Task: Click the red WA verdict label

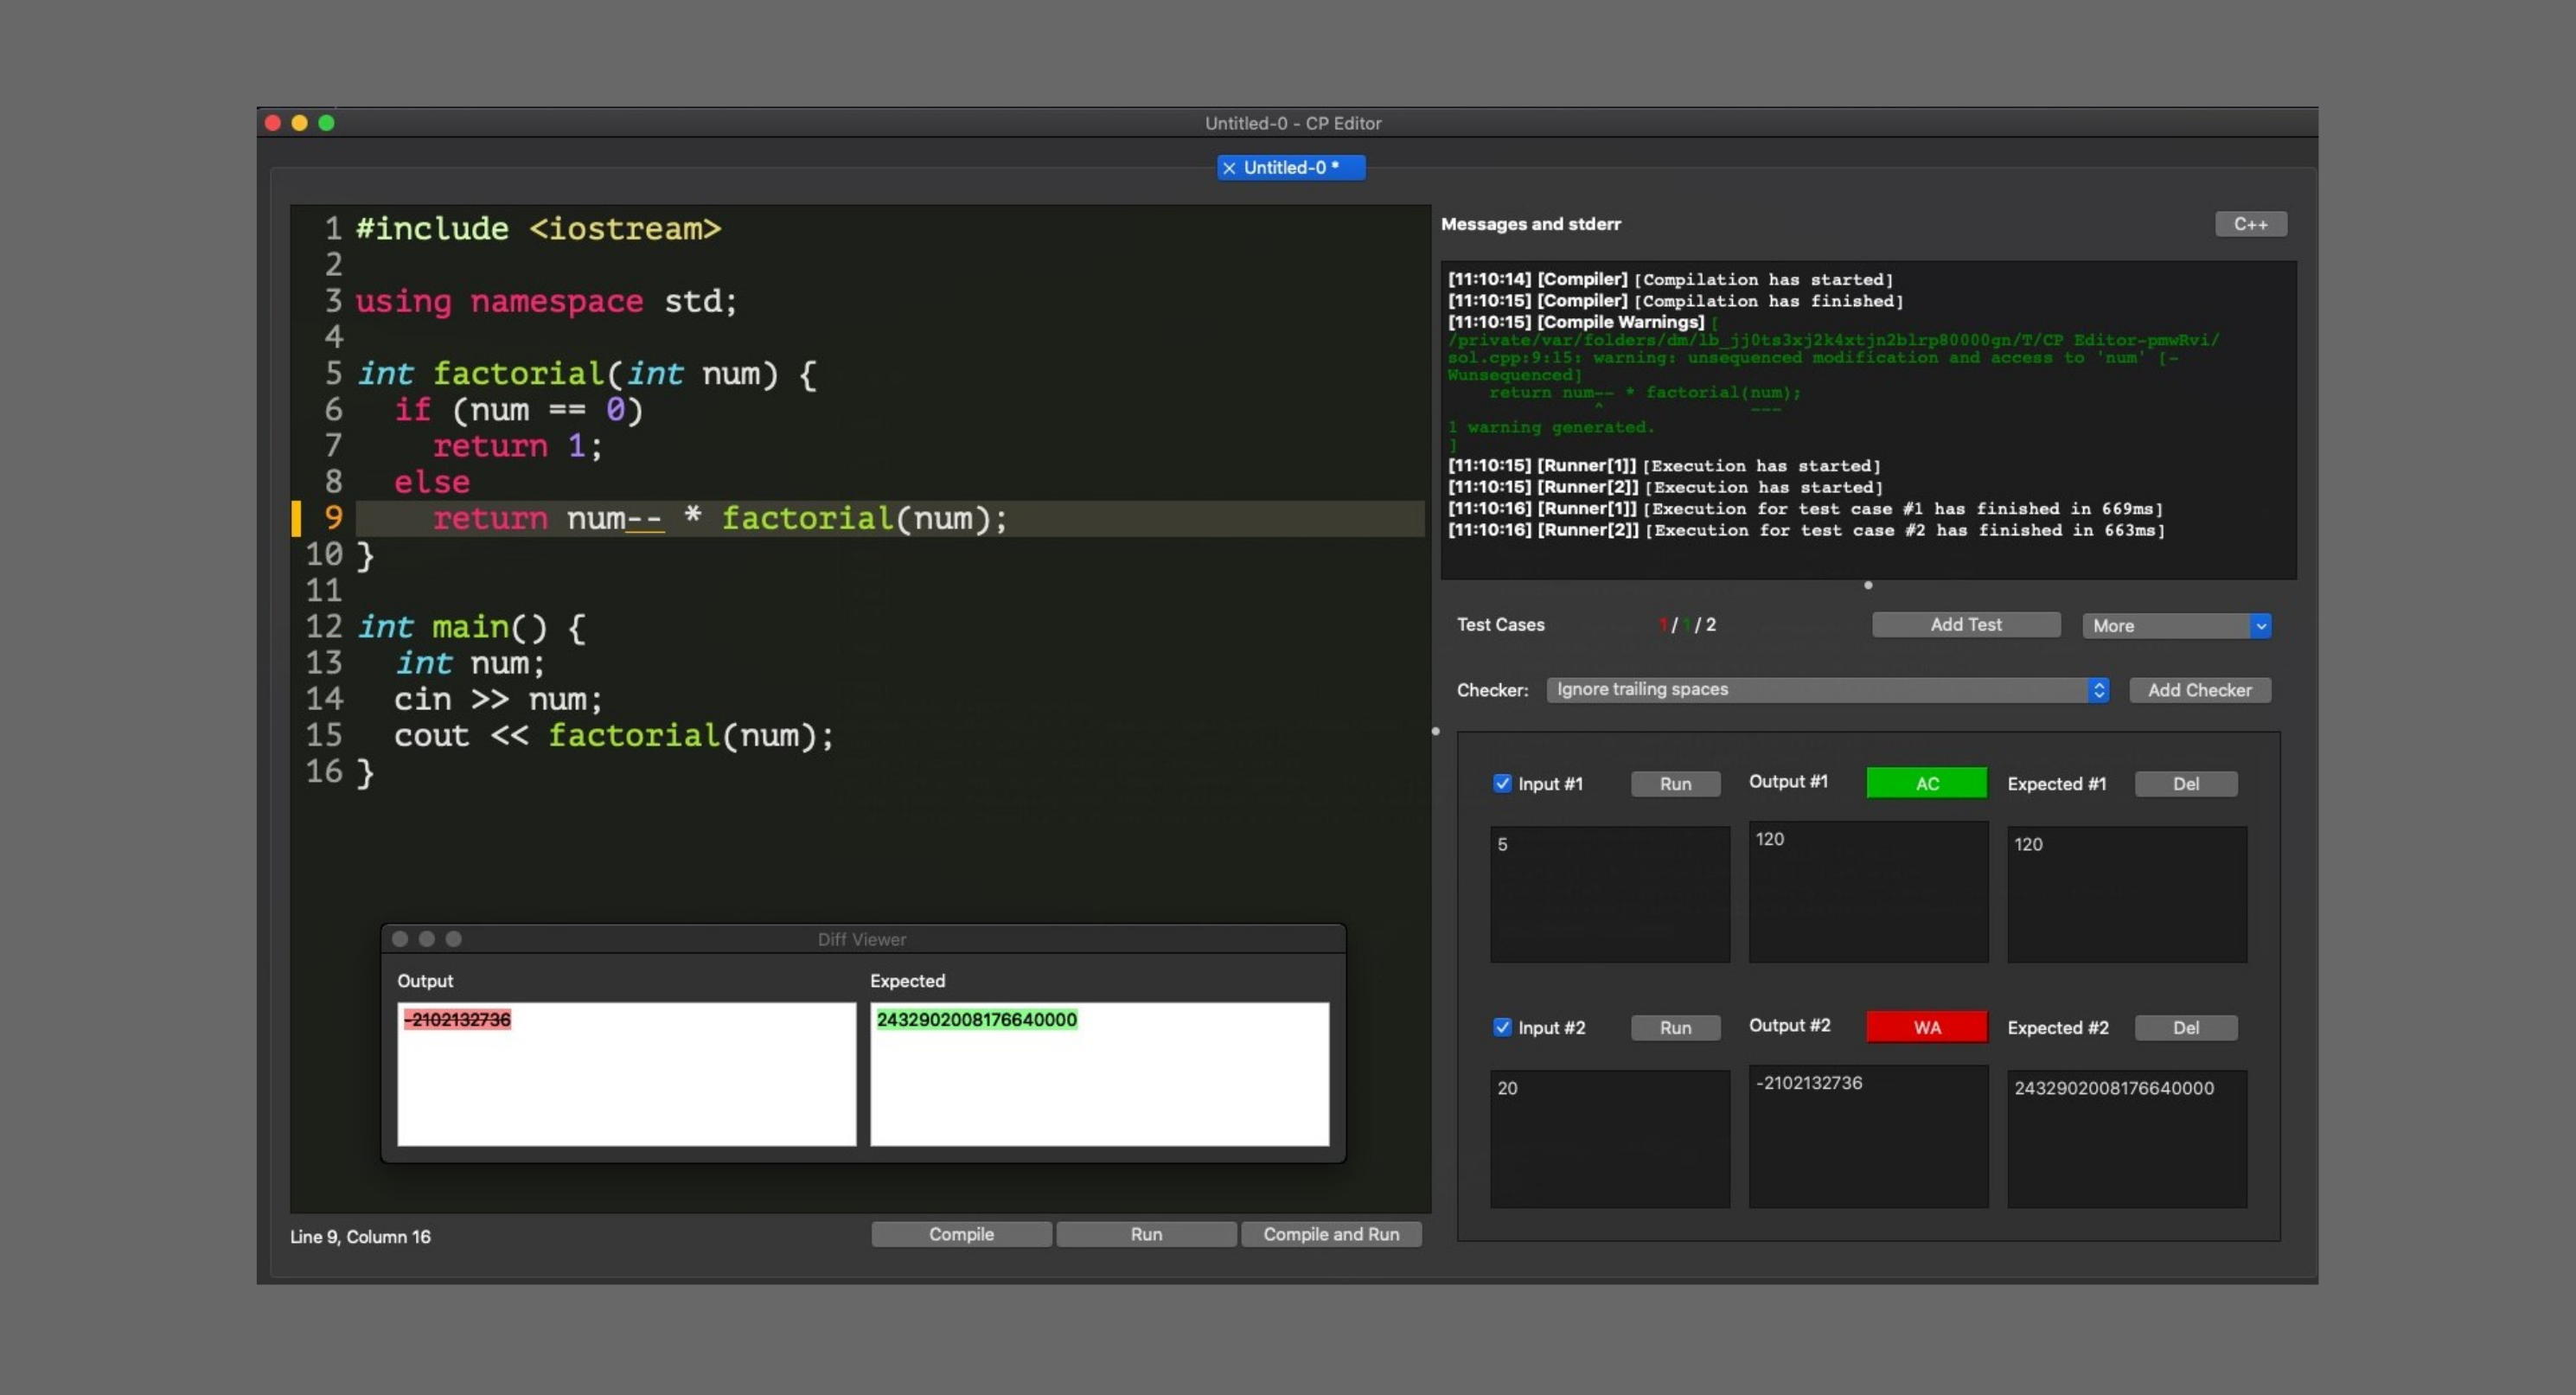Action: coord(1926,1027)
